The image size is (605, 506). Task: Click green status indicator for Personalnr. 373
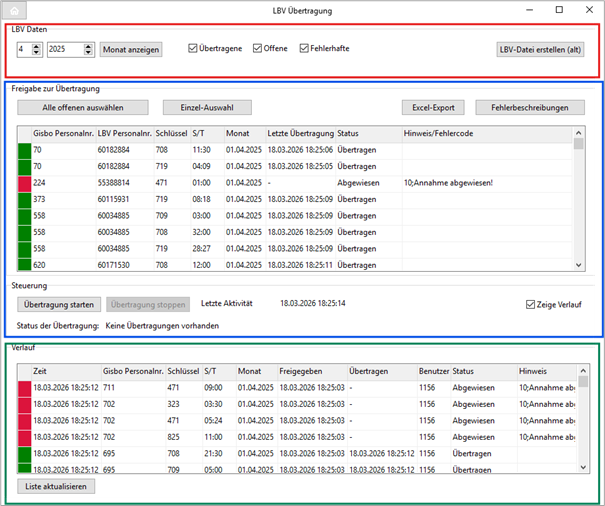point(24,199)
